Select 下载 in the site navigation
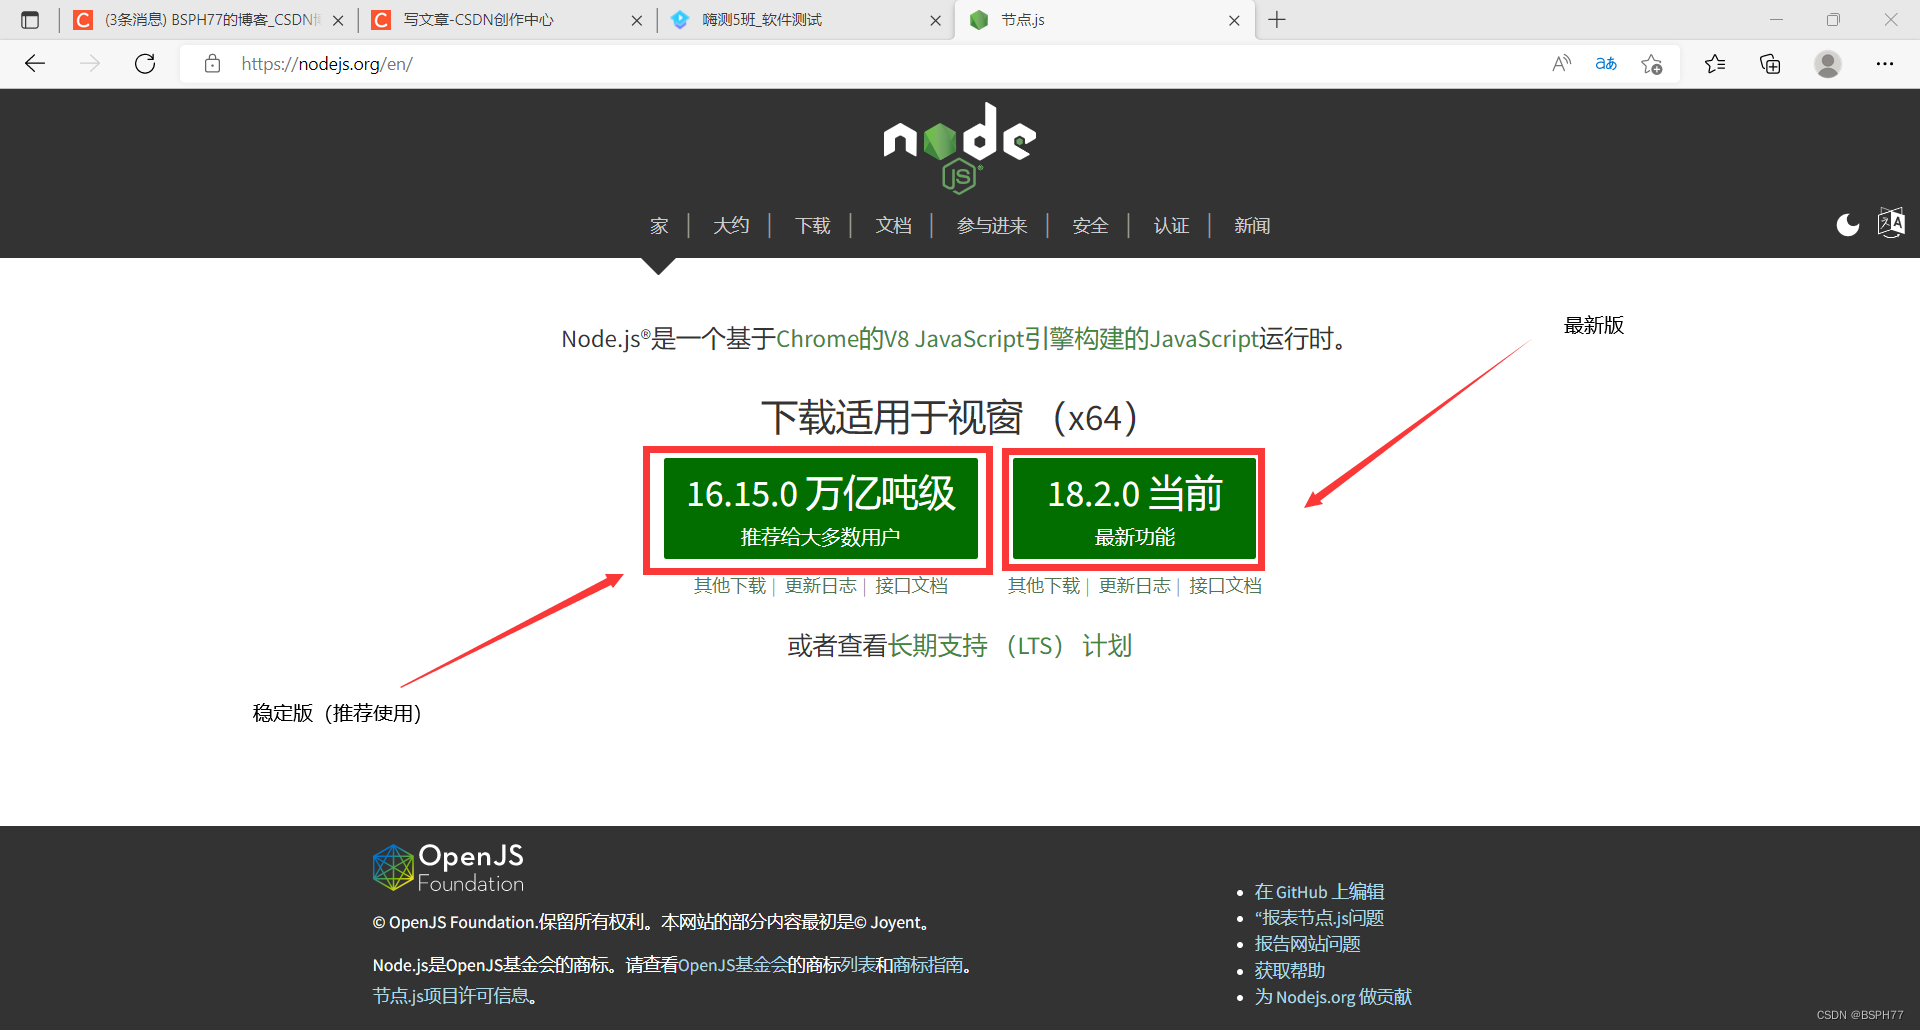1920x1030 pixels. point(812,225)
